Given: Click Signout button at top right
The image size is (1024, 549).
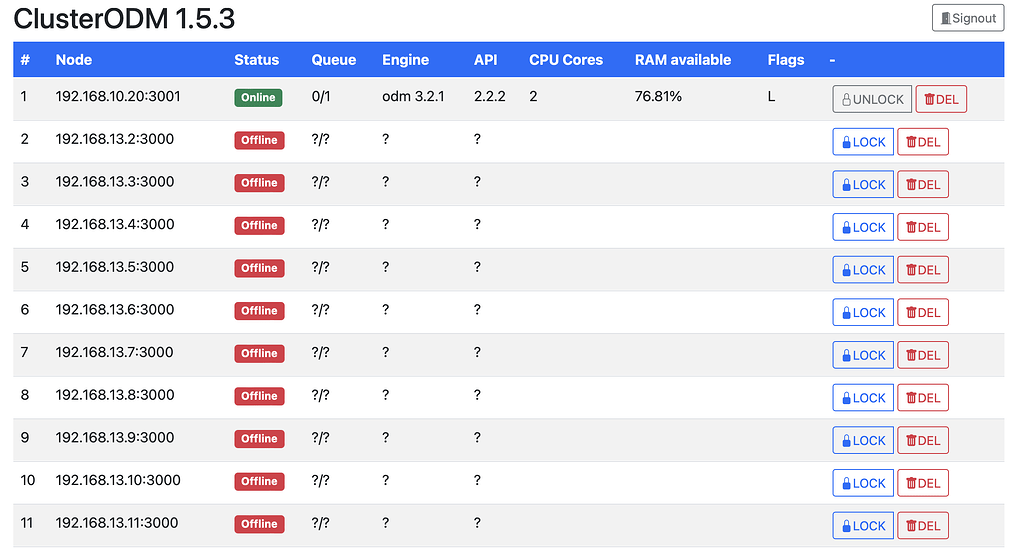Looking at the screenshot, I should point(967,18).
